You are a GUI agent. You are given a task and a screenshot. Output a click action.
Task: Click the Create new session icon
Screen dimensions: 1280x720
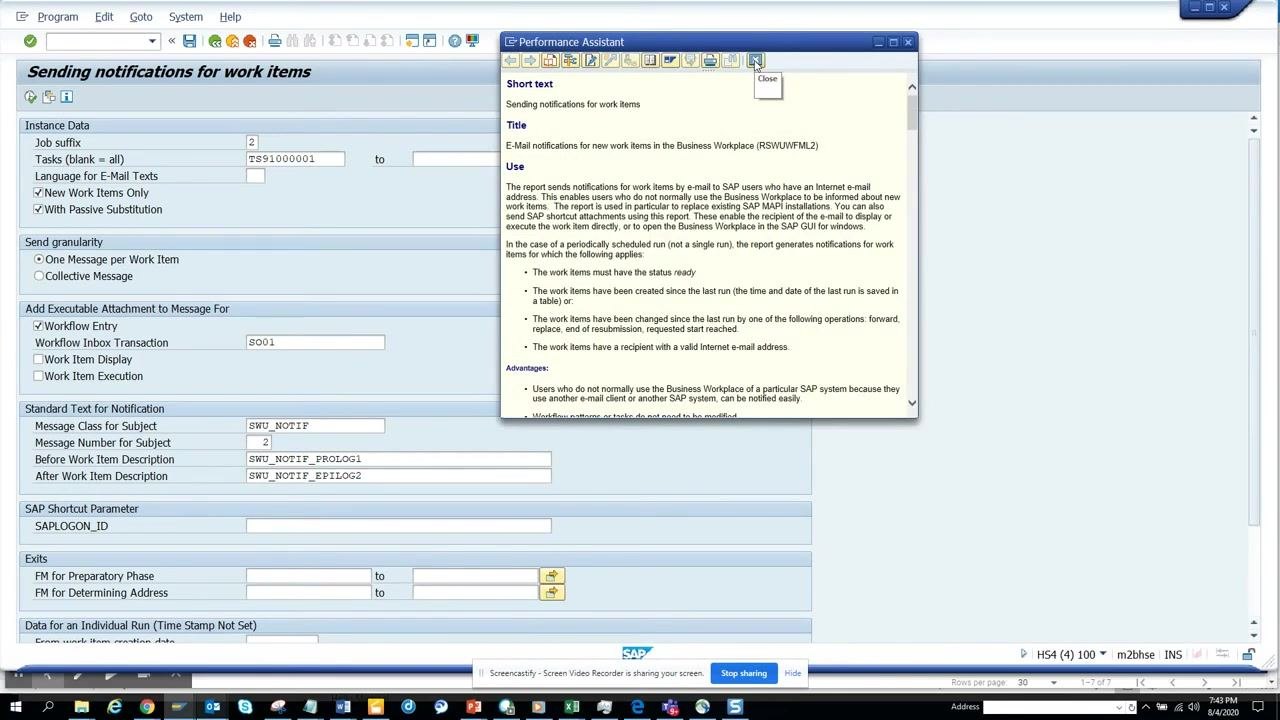point(412,41)
